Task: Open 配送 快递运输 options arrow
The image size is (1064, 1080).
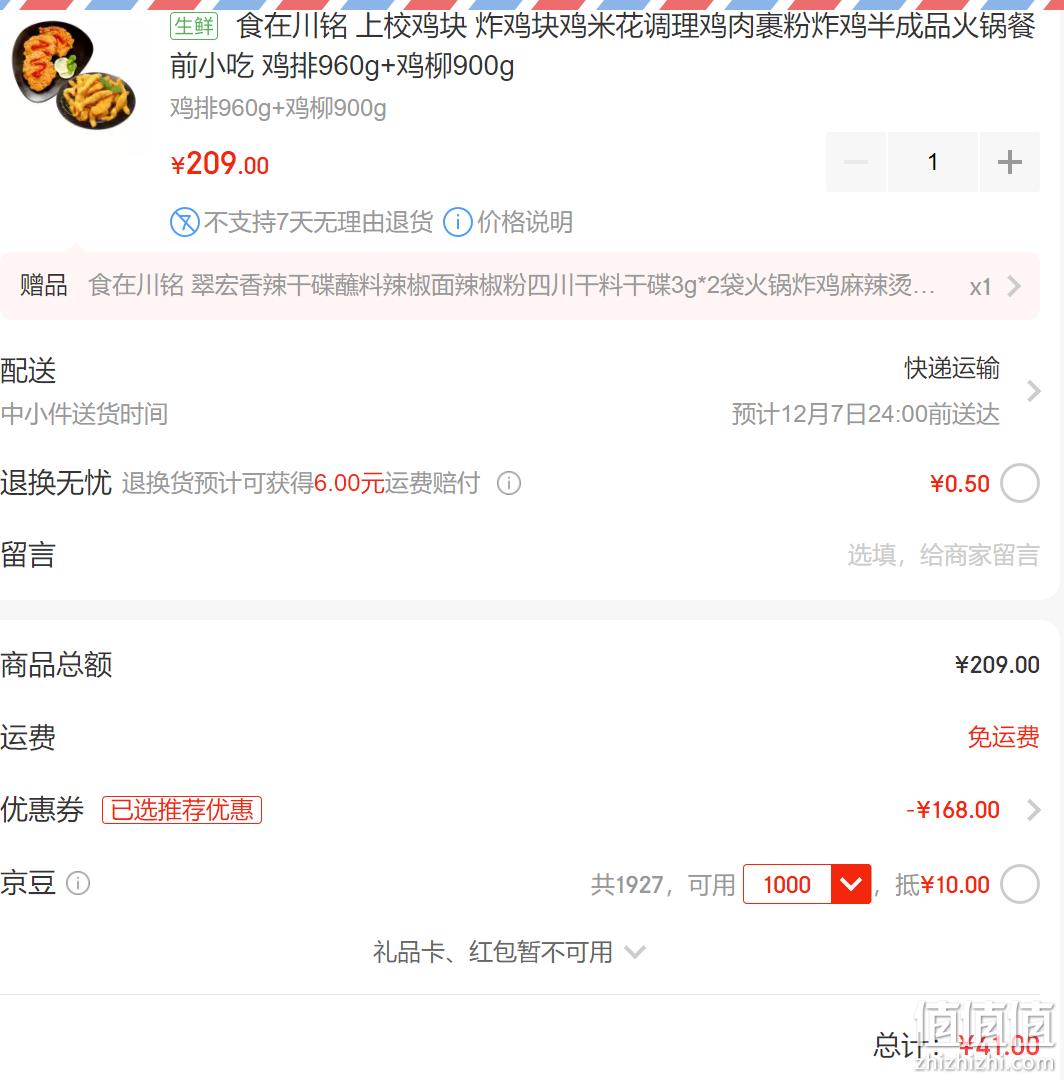Action: pos(1033,391)
